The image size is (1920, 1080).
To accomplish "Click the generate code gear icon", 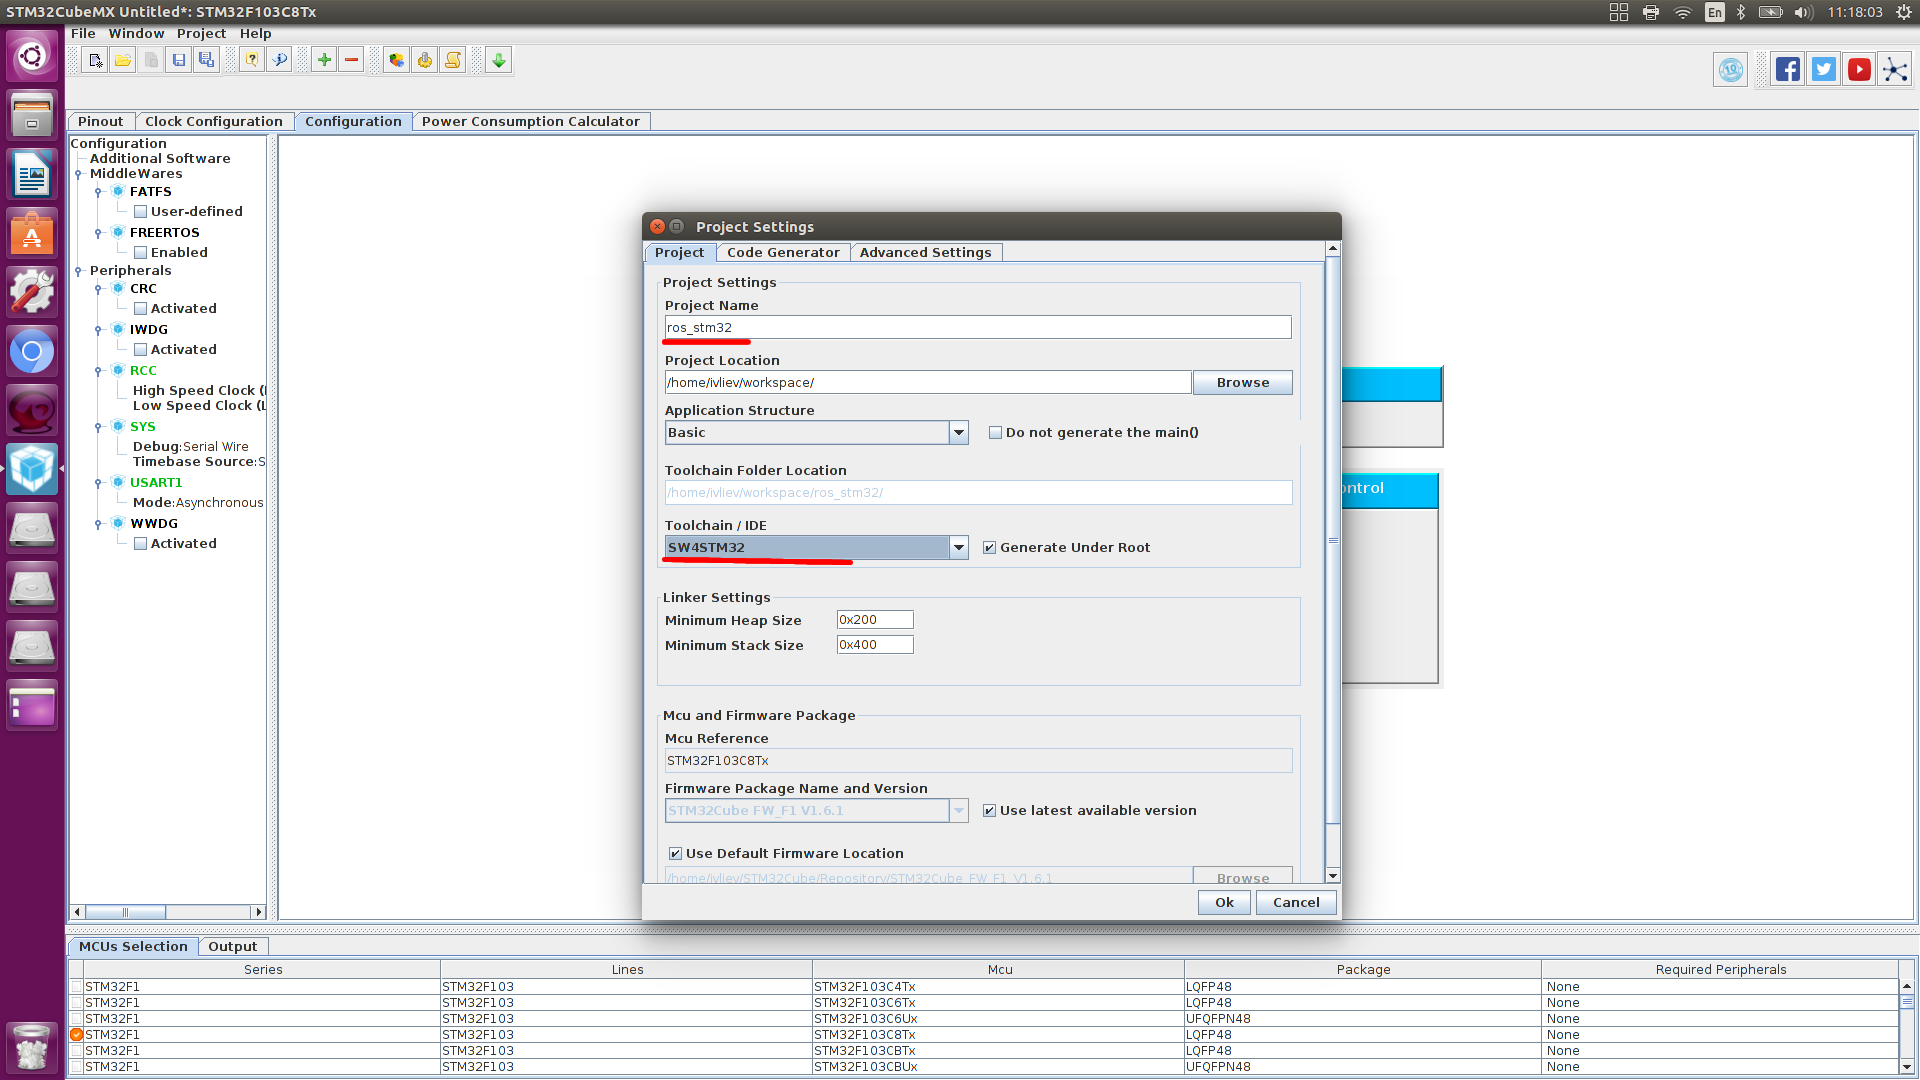I will [425, 61].
